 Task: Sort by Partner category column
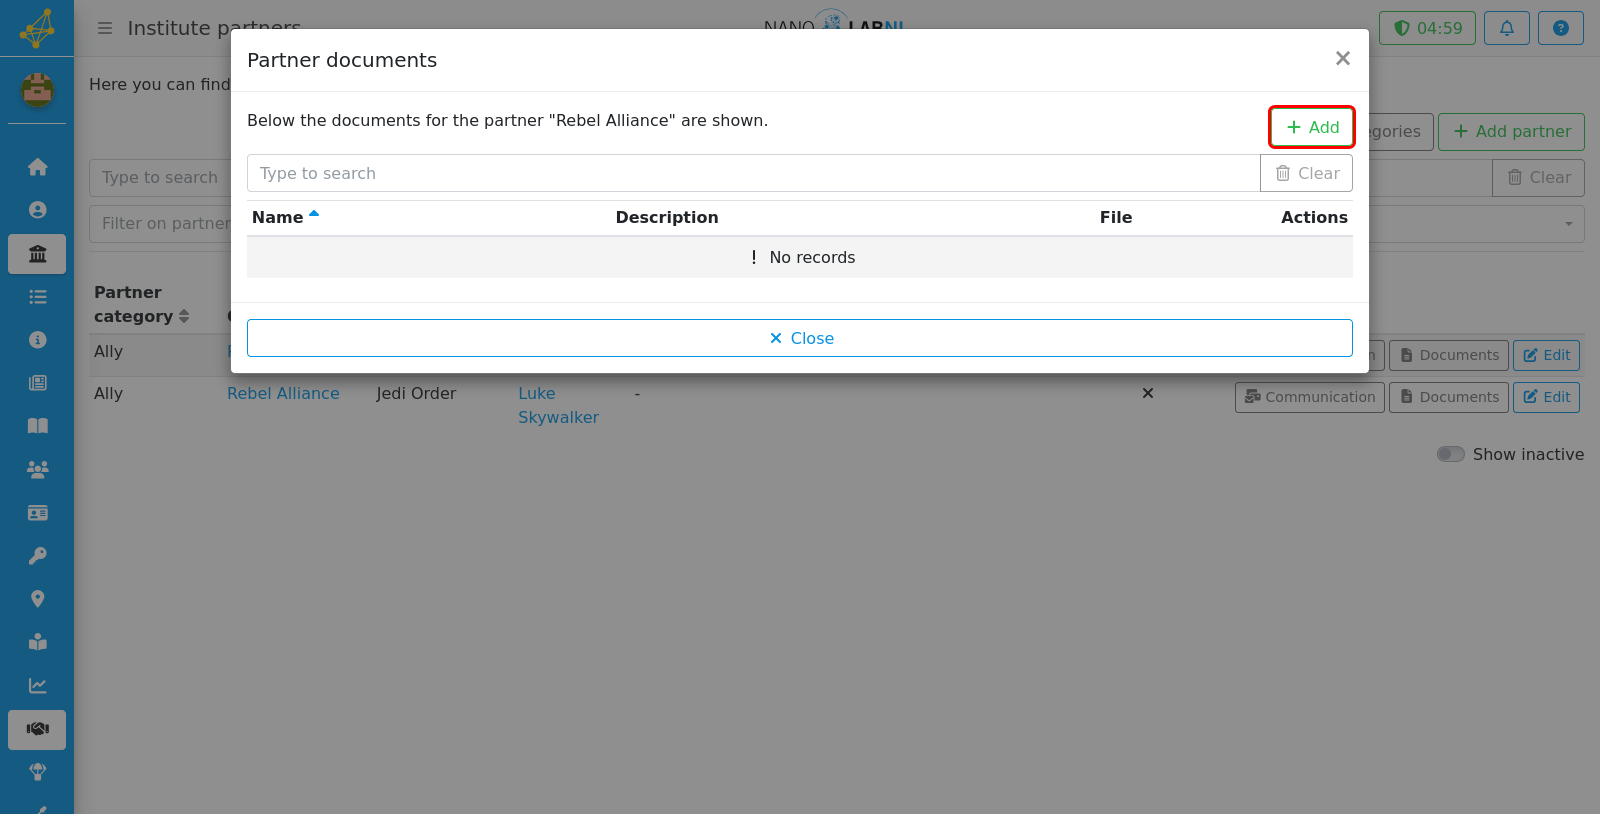coord(141,304)
